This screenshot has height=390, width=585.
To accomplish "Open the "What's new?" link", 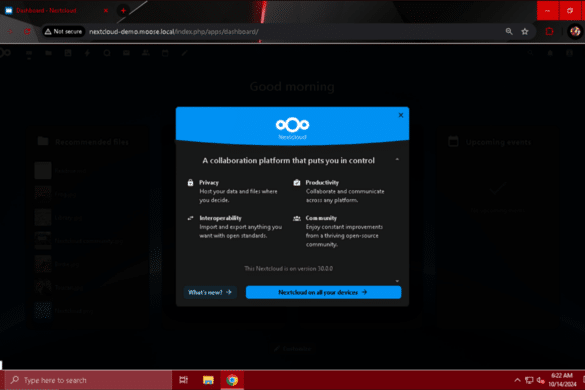I will pyautogui.click(x=210, y=292).
